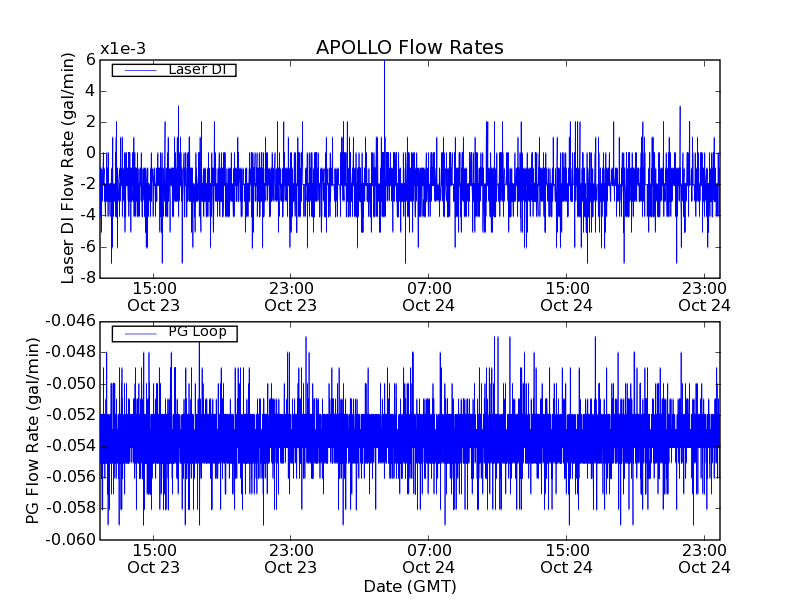Click the 0 y-axis tick in top plot
The height and width of the screenshot is (600, 800).
point(89,153)
